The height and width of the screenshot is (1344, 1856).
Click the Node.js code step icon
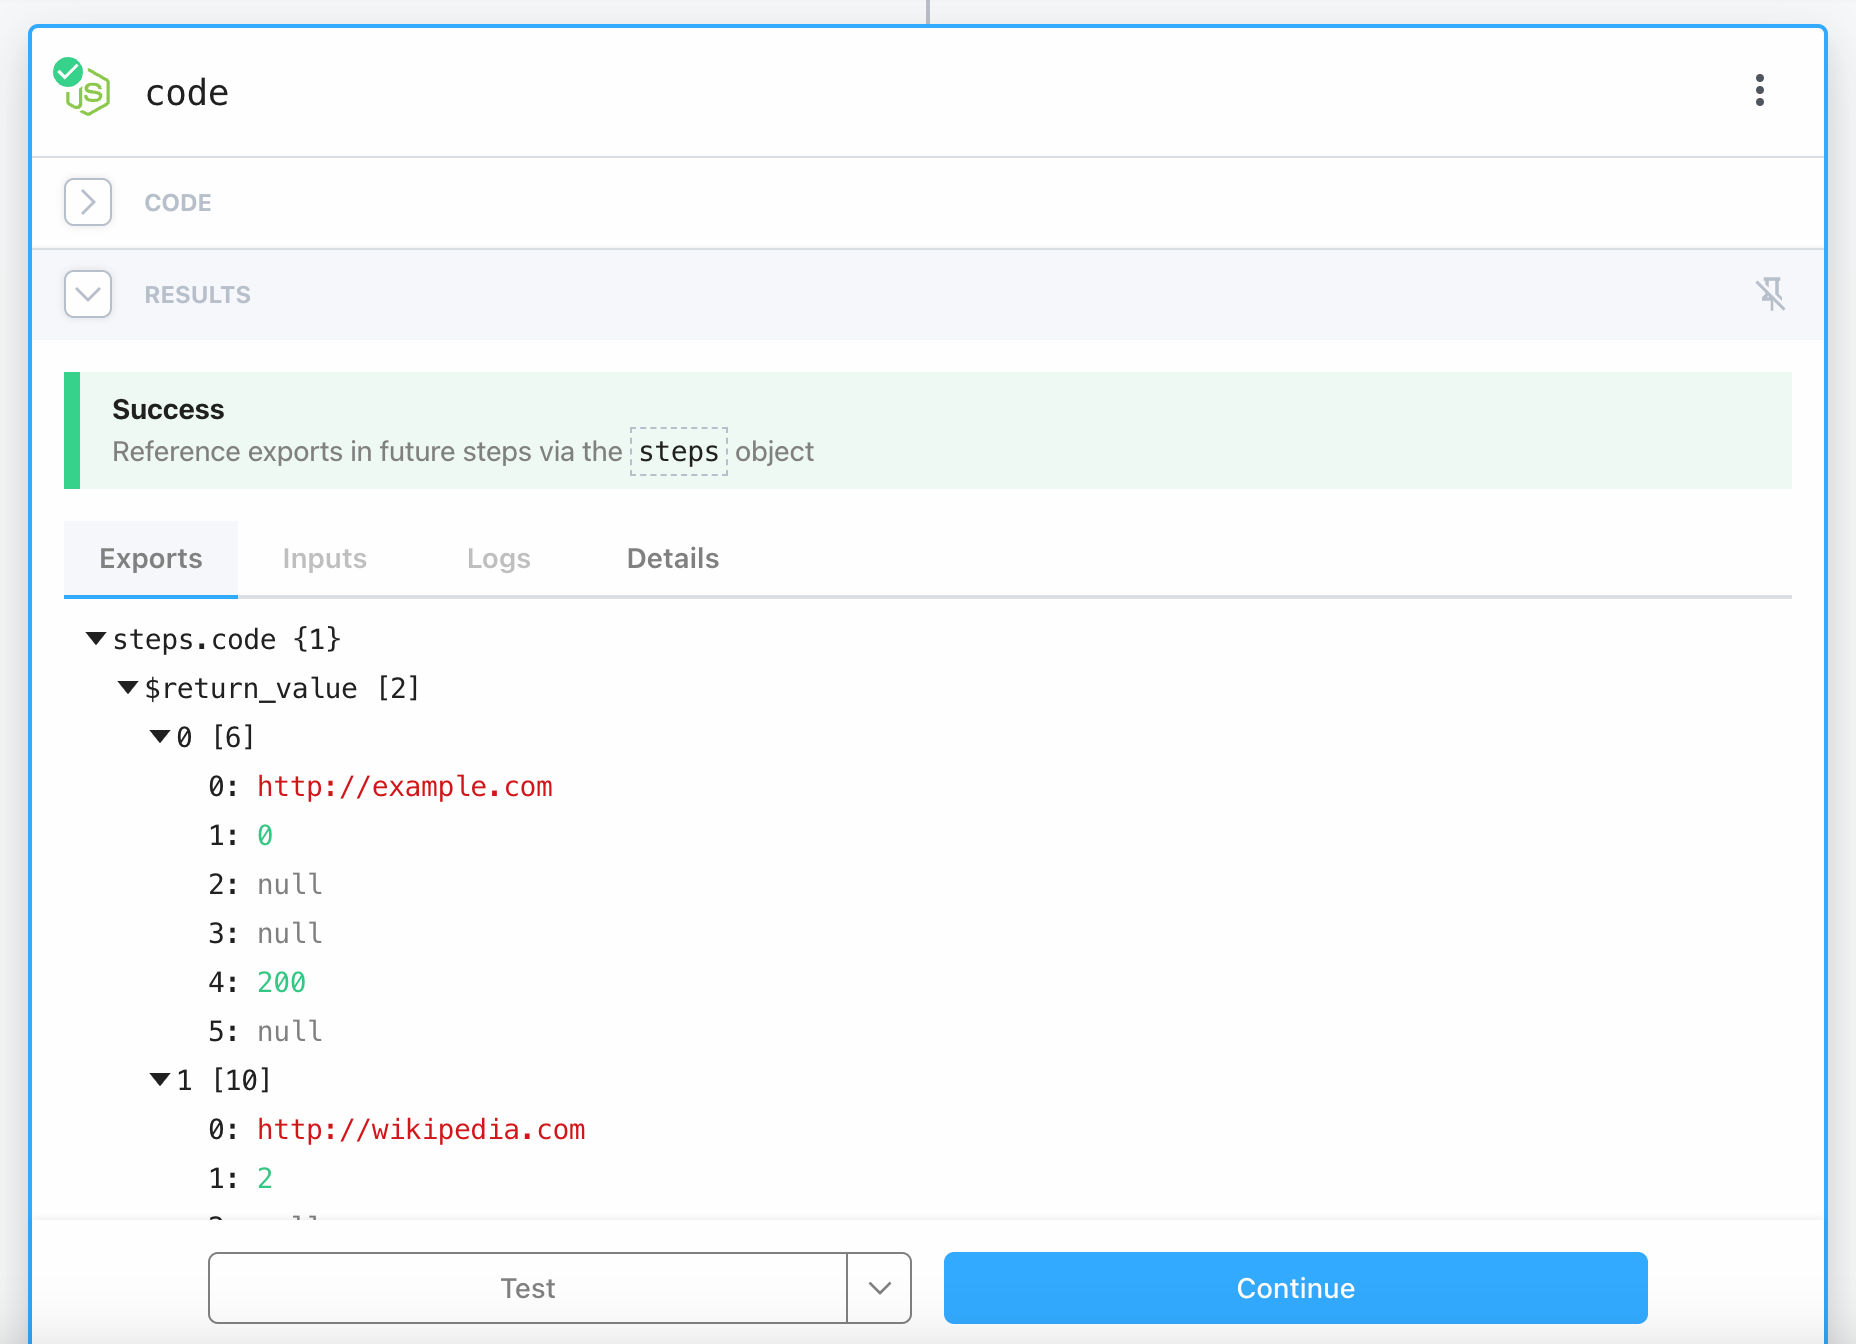click(83, 88)
